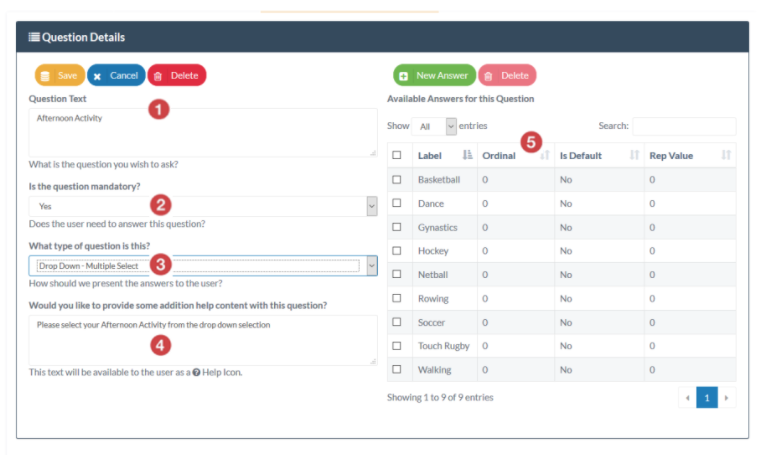The width and height of the screenshot is (762, 455).
Task: Sort by Rep Value using its sort icon
Action: click(726, 155)
